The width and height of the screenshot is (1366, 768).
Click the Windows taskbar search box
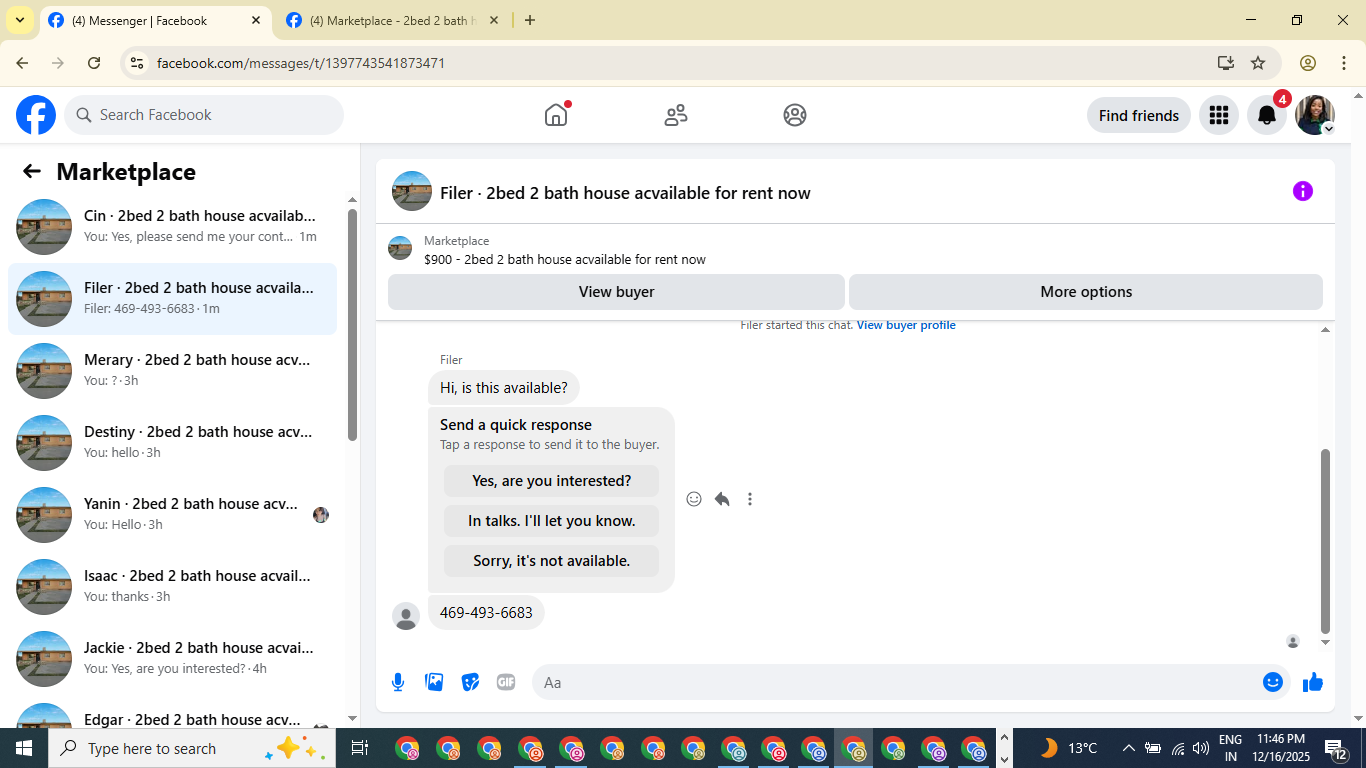pos(192,748)
